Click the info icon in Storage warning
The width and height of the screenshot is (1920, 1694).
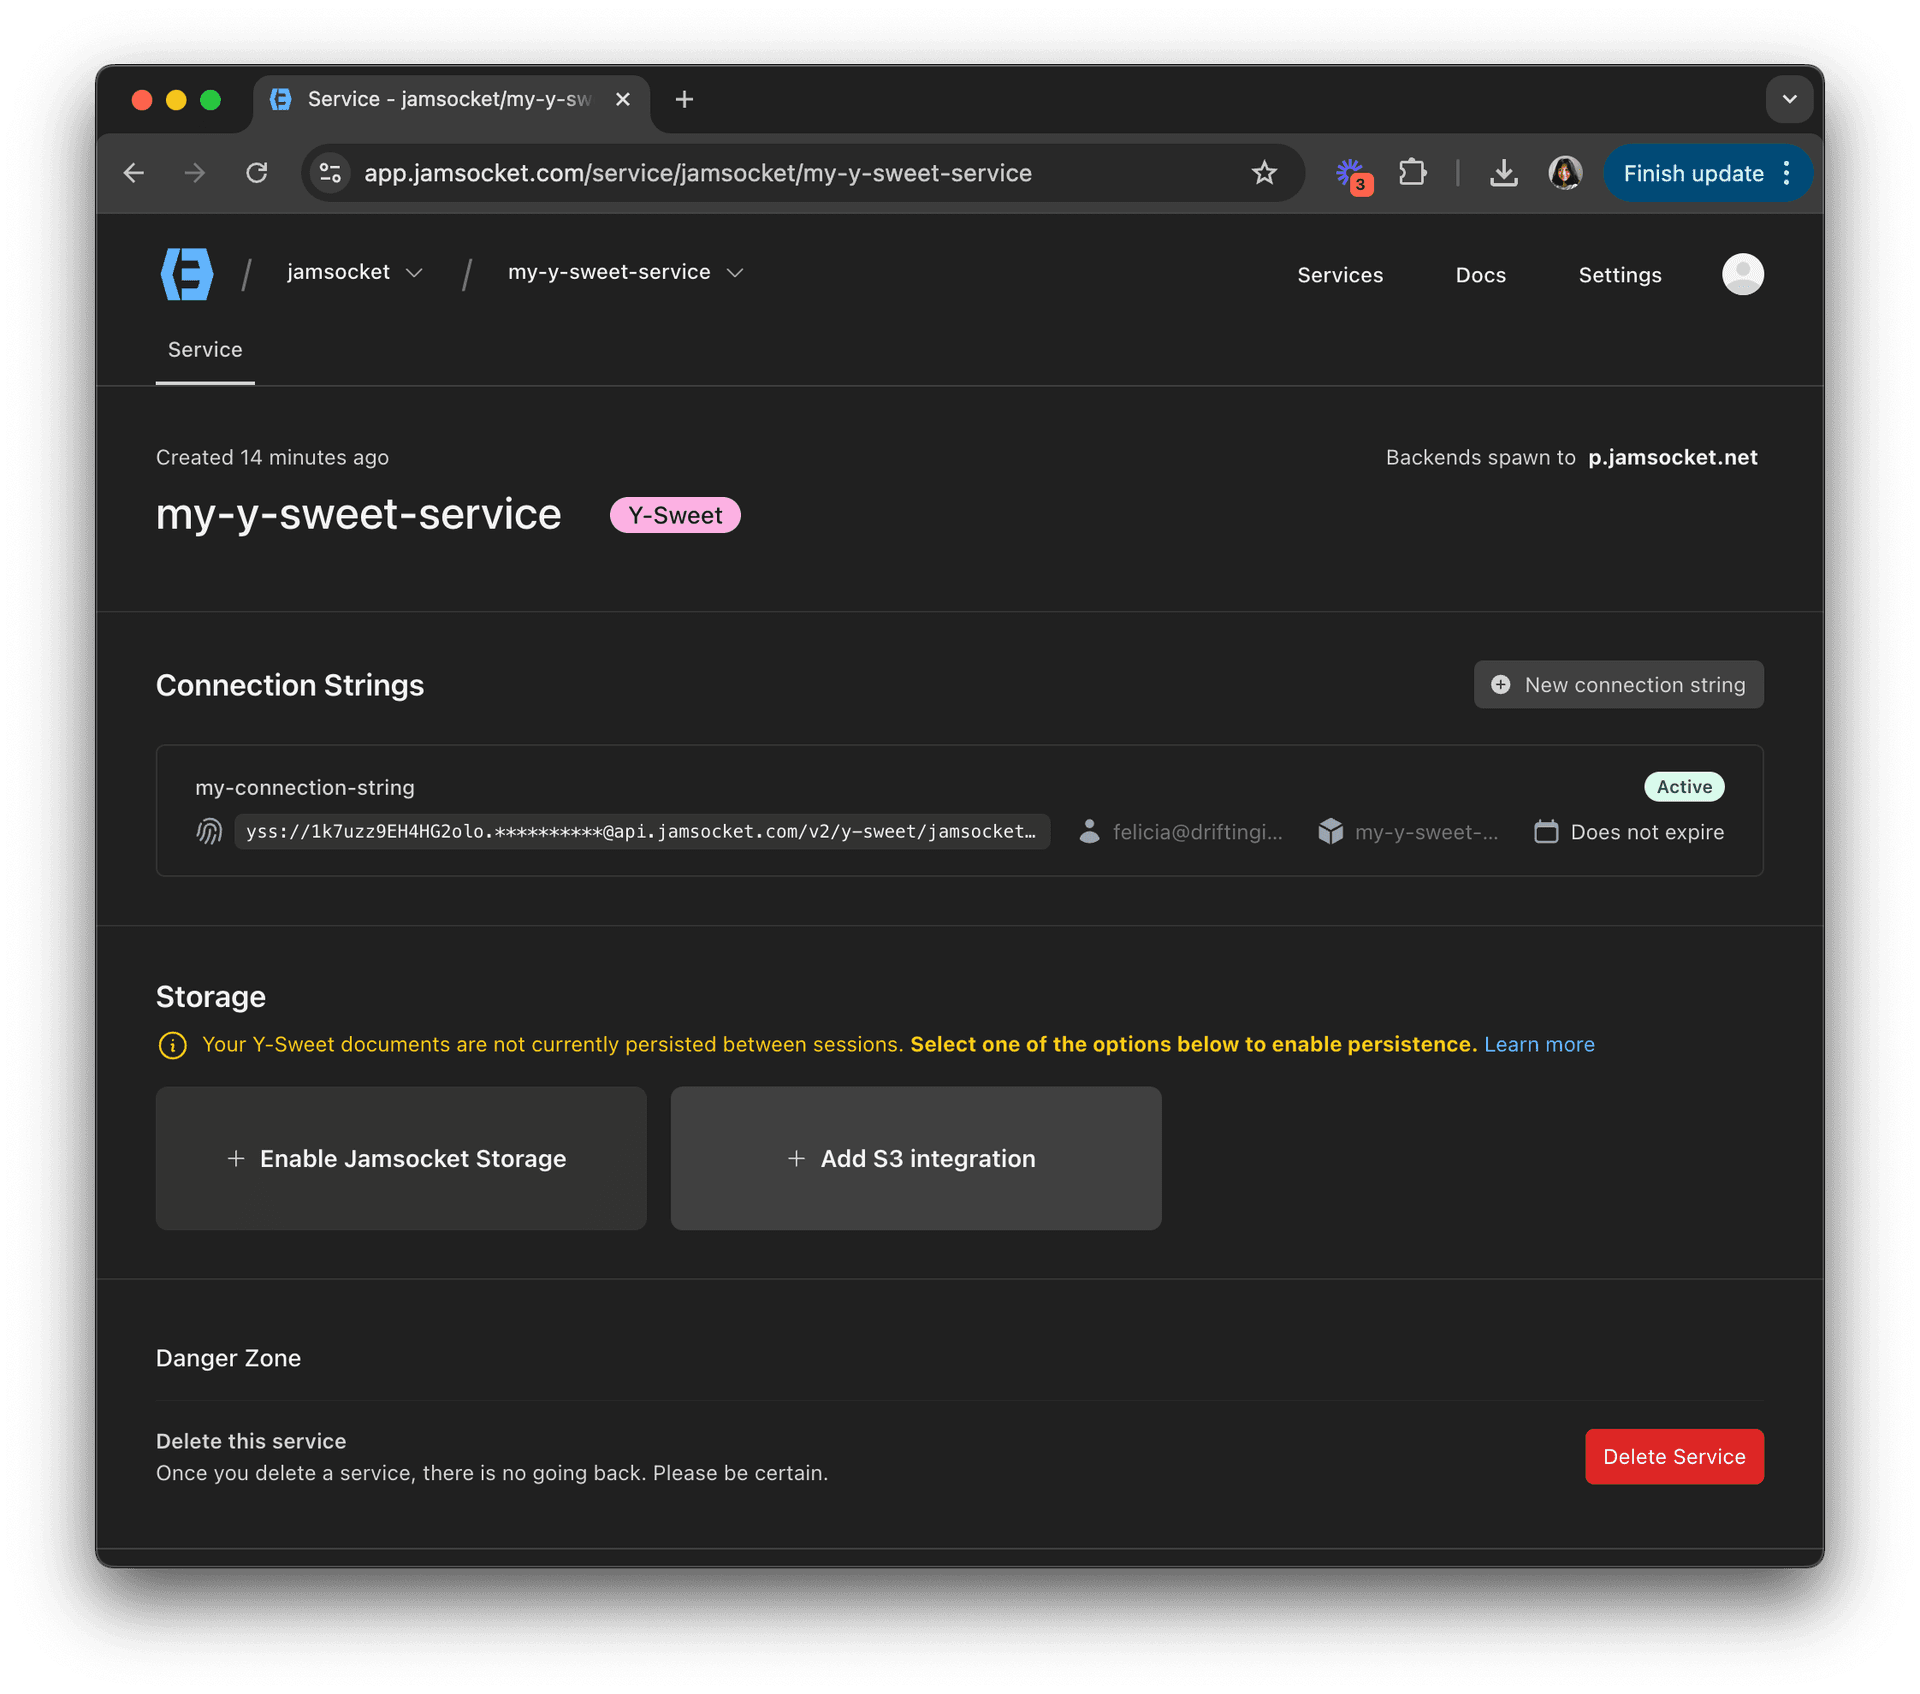tap(173, 1045)
